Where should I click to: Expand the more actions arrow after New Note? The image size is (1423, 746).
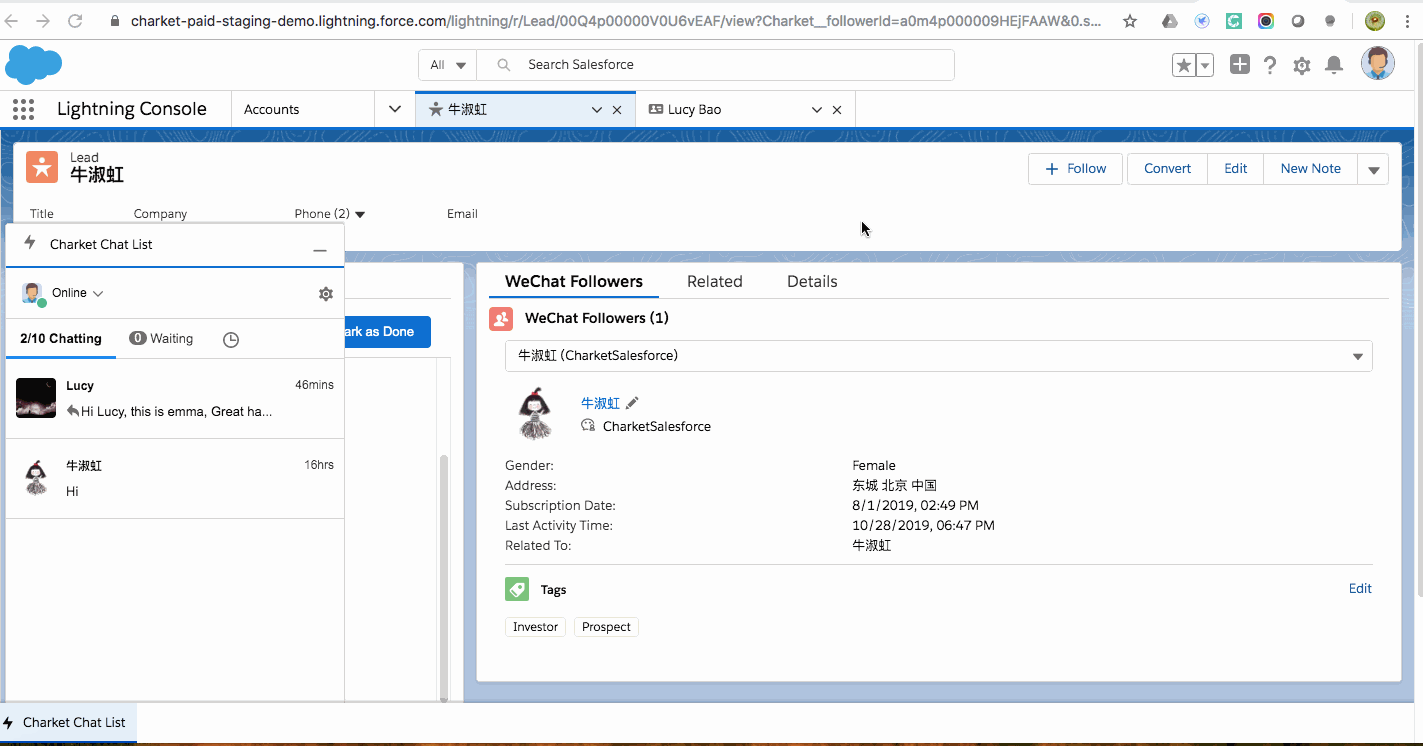1373,169
